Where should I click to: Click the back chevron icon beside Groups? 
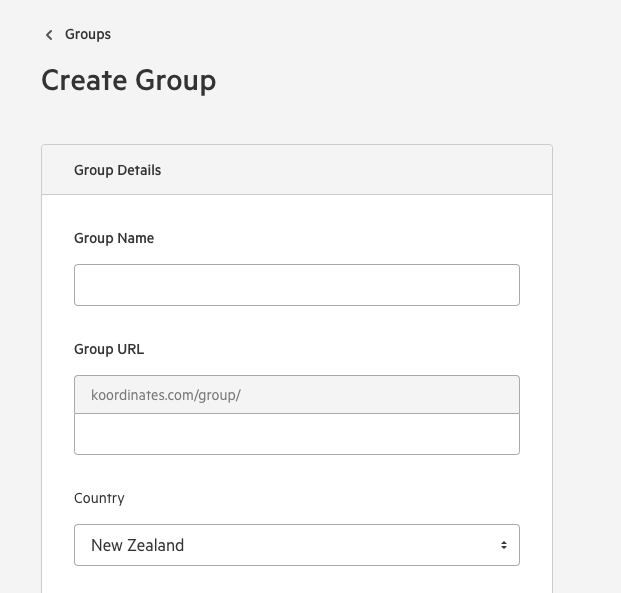tap(49, 35)
